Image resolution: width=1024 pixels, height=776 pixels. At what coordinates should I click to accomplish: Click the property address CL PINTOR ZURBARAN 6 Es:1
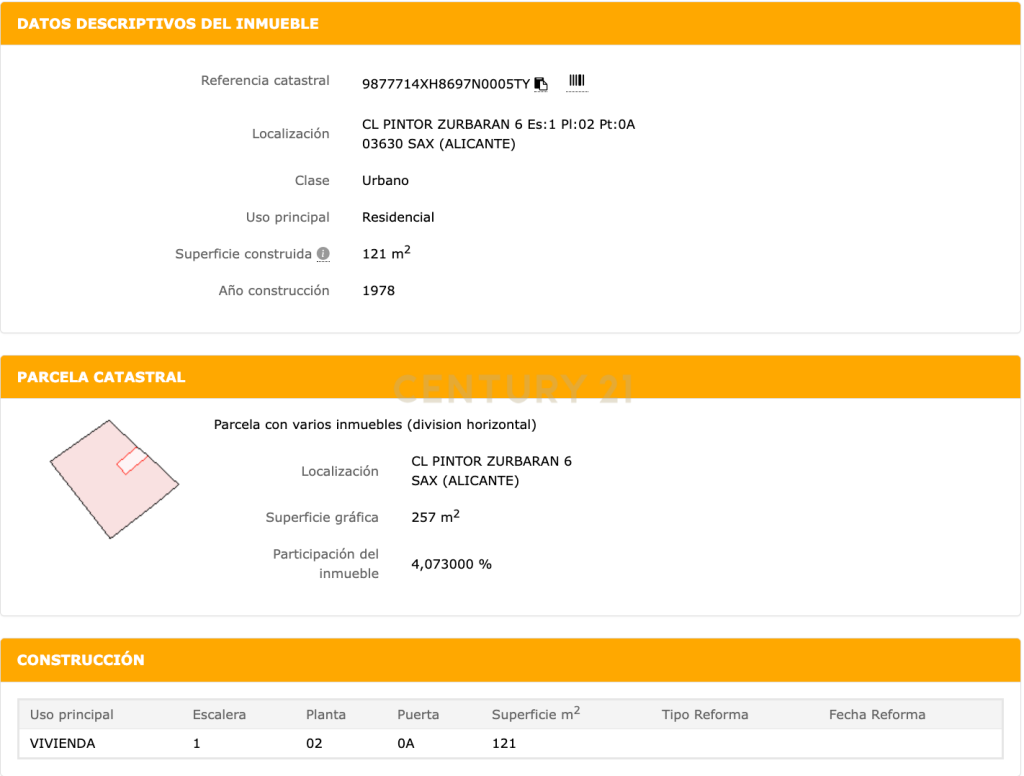click(x=498, y=125)
